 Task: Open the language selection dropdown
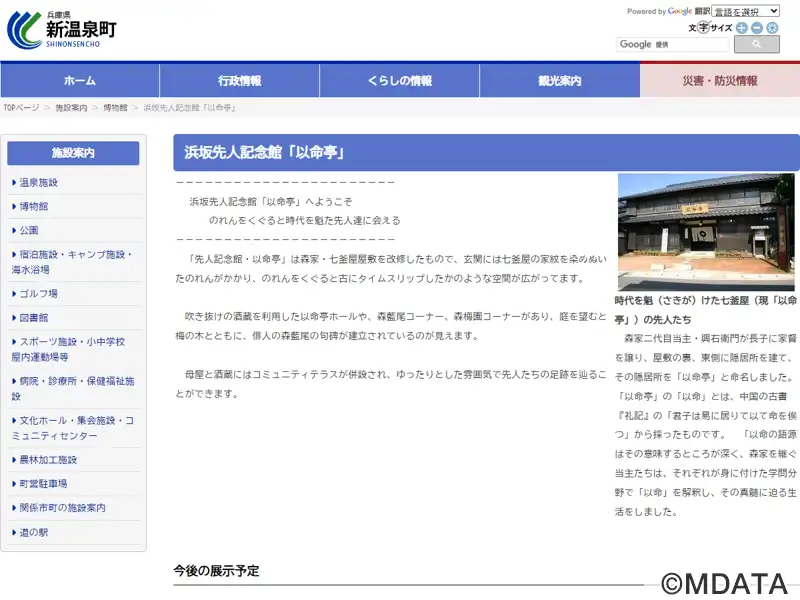coord(745,11)
